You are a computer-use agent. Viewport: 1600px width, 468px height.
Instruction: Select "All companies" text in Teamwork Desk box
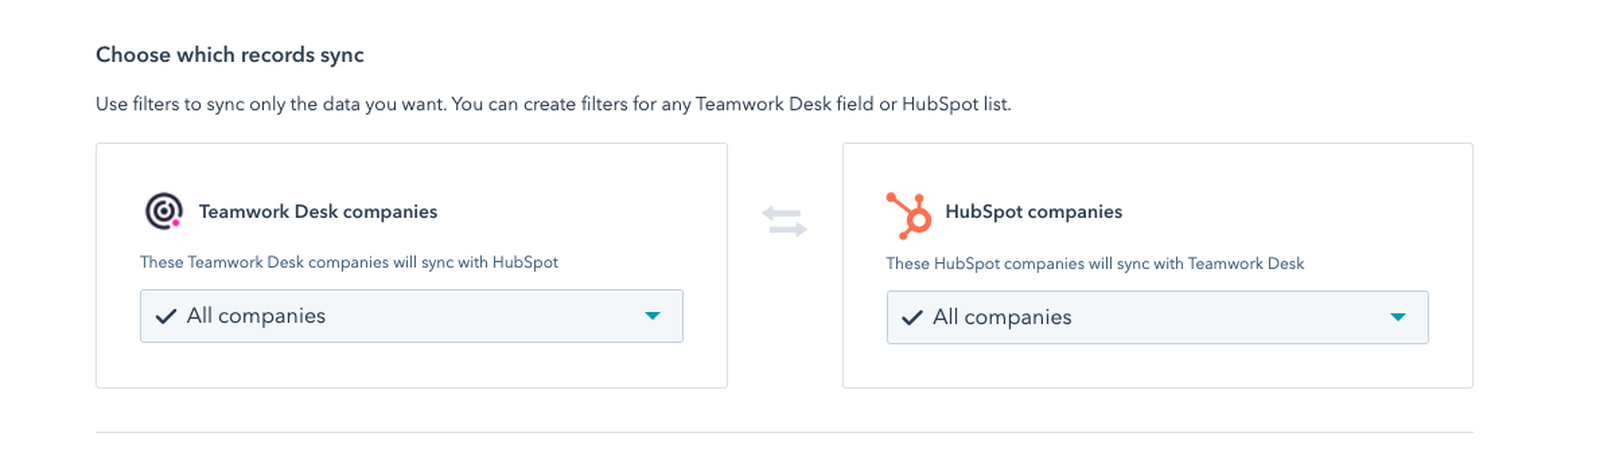point(256,316)
